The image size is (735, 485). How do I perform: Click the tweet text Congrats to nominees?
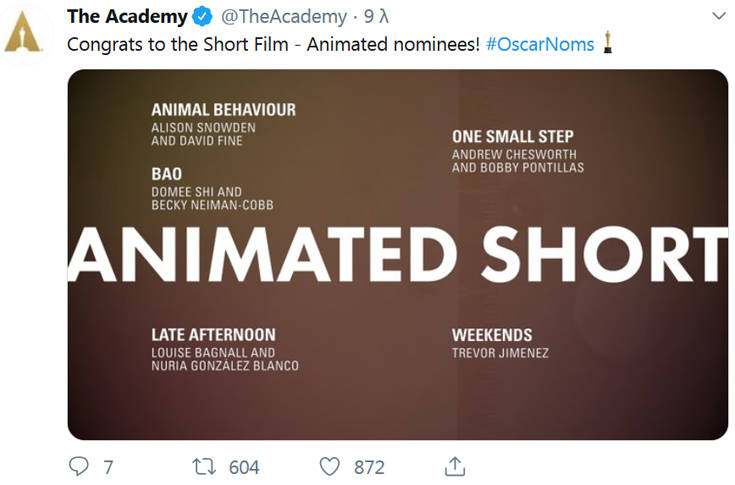coord(273,45)
